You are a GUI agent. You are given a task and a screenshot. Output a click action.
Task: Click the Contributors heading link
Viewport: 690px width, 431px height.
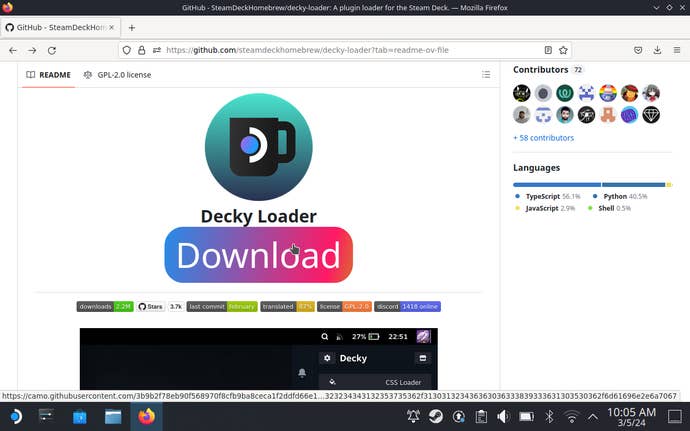tap(540, 70)
